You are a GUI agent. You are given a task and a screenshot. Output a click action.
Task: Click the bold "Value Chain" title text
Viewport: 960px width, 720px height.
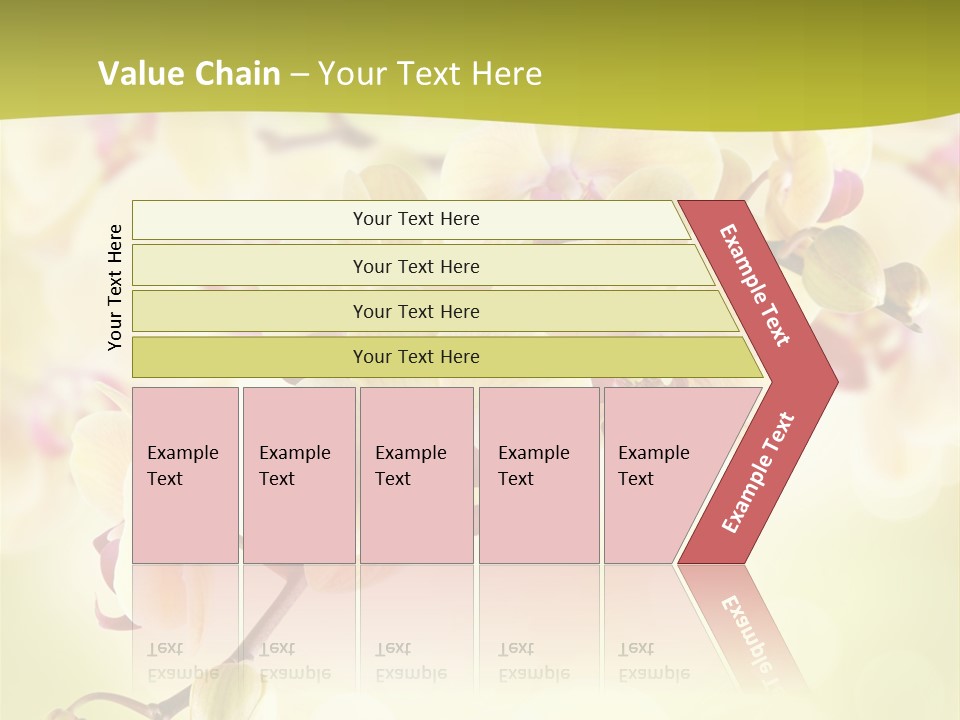[x=189, y=74]
